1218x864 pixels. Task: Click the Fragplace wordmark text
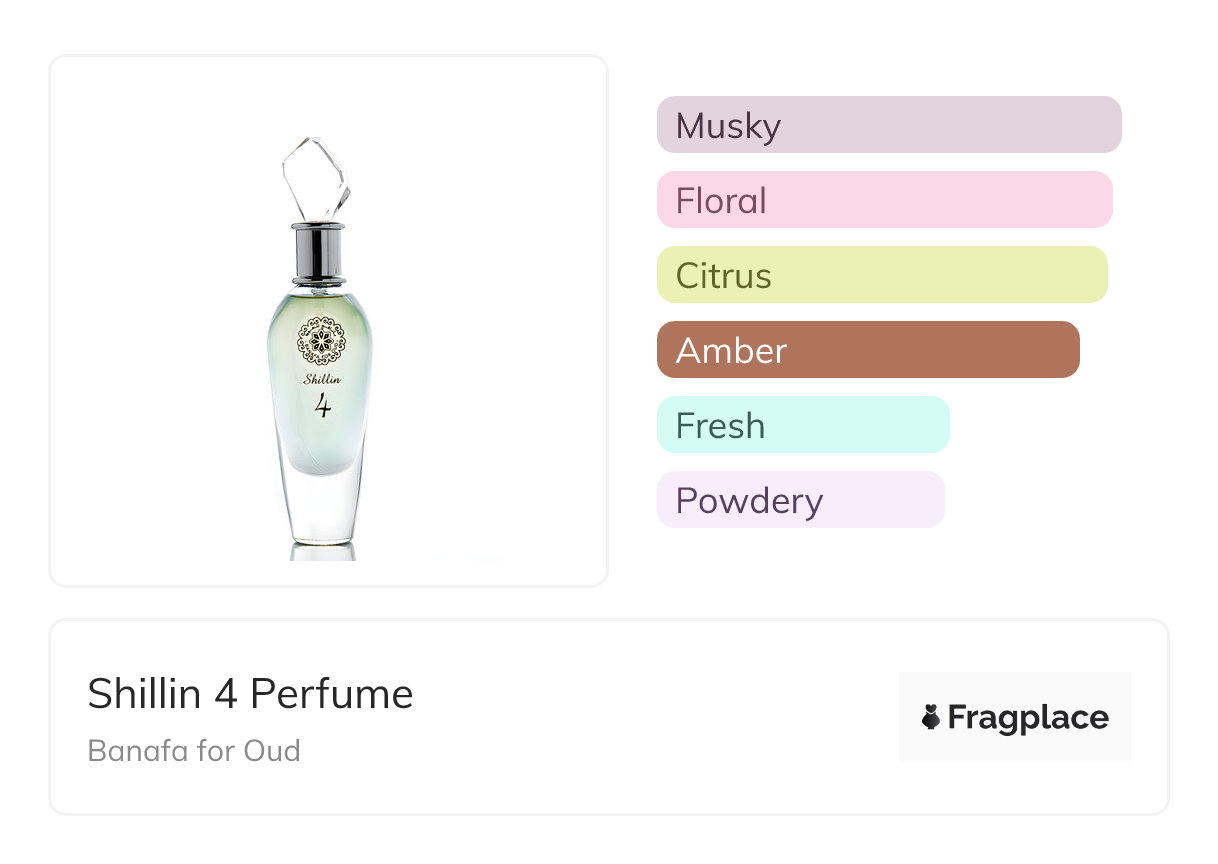[x=1028, y=717]
